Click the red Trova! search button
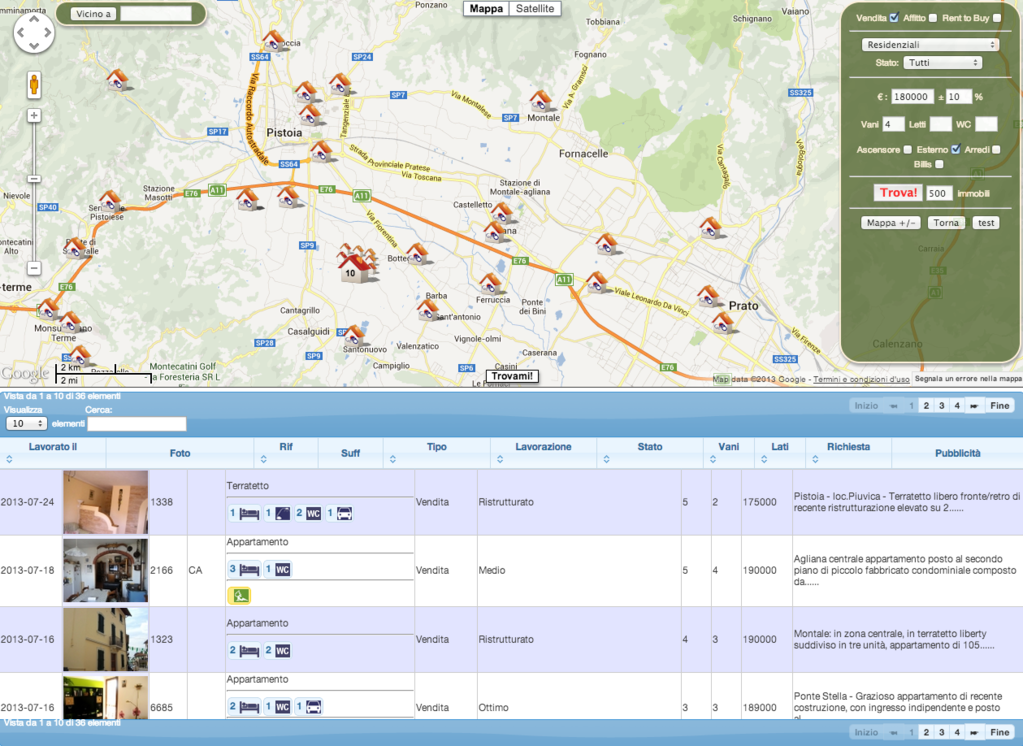This screenshot has height=746, width=1023. coord(898,193)
